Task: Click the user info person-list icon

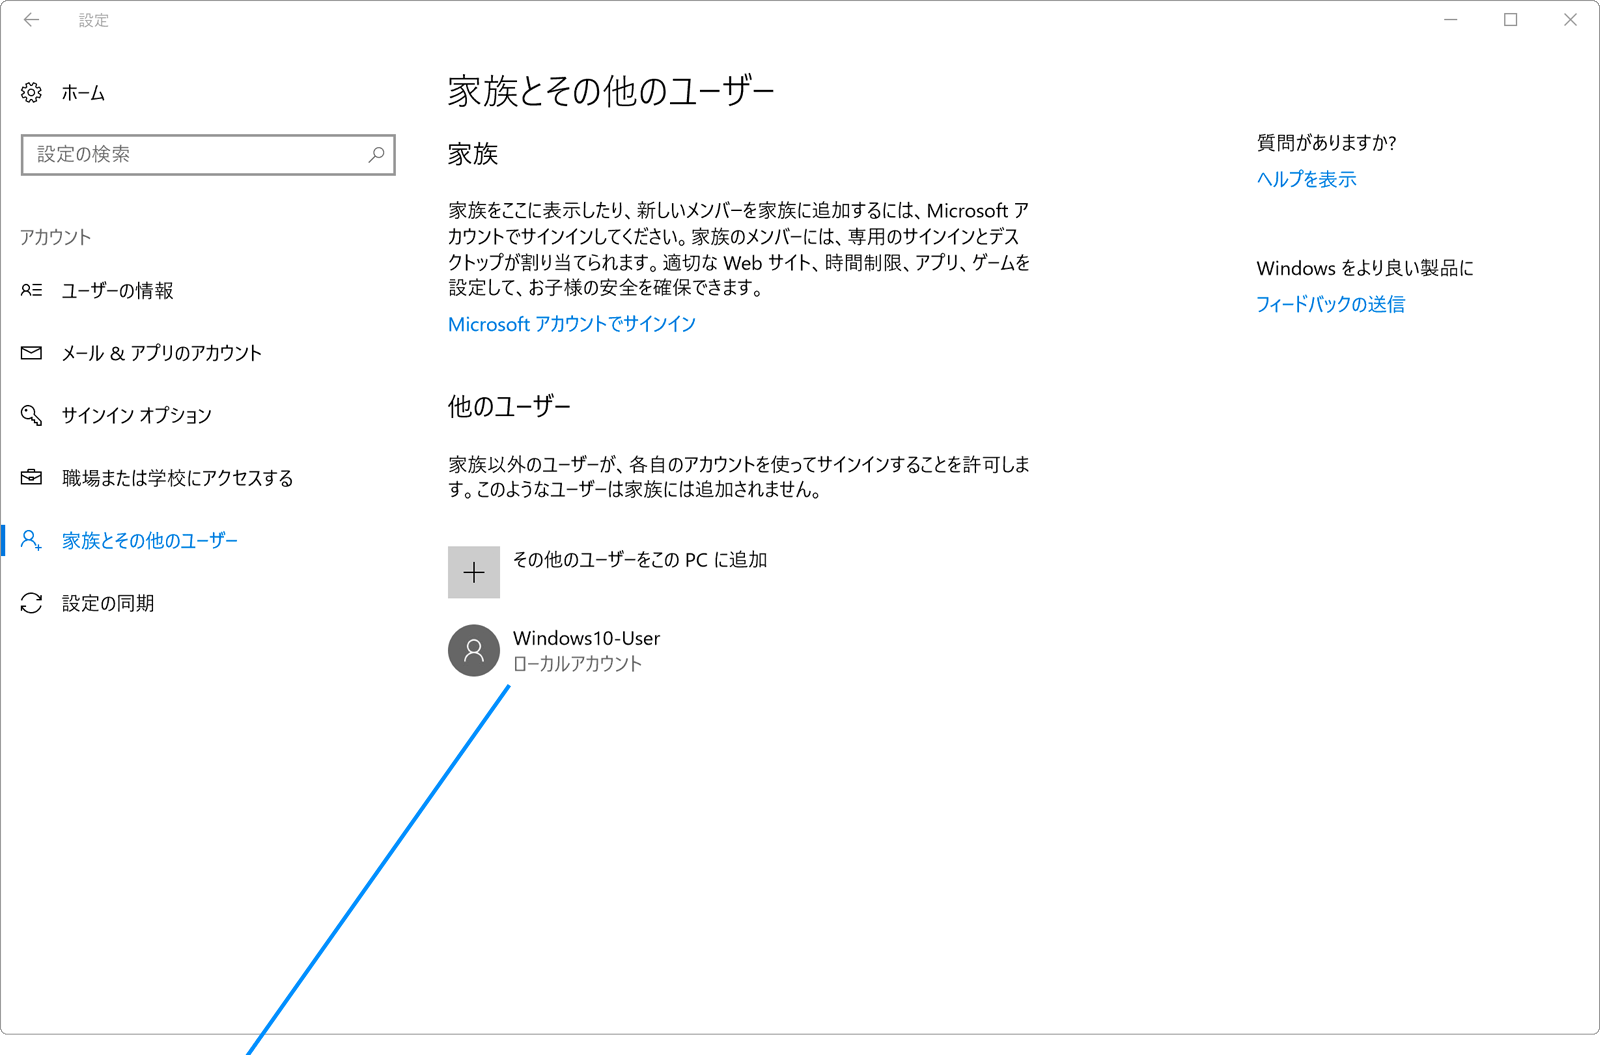Action: click(x=31, y=290)
